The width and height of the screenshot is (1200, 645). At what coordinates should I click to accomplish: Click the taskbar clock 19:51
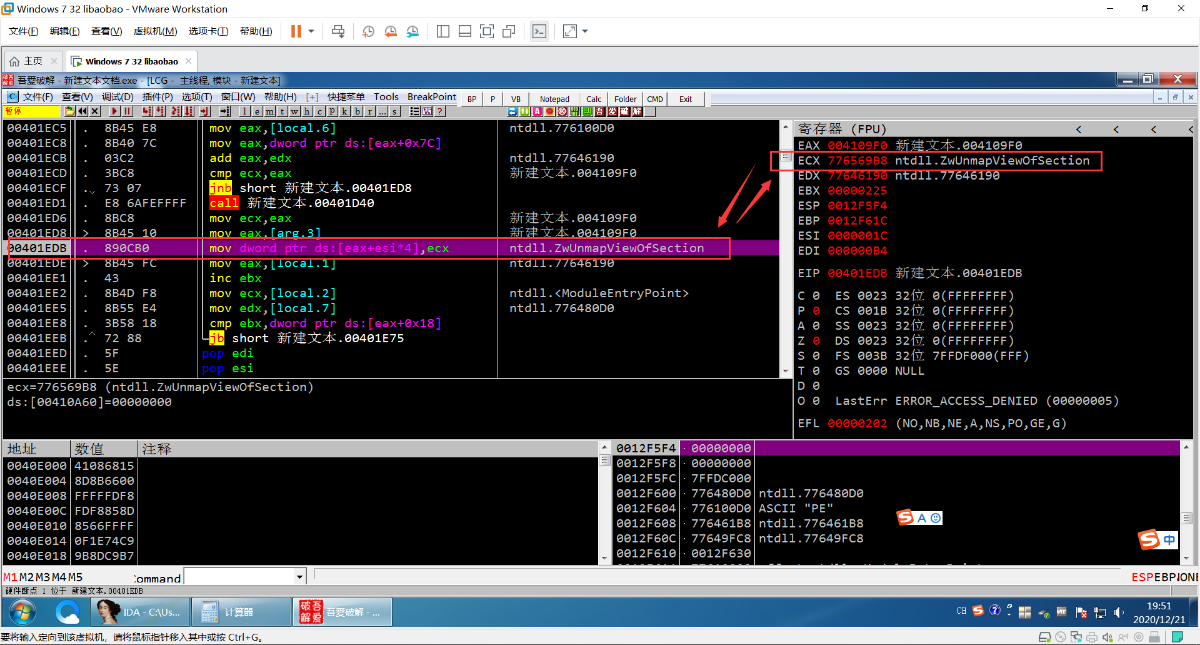1158,606
